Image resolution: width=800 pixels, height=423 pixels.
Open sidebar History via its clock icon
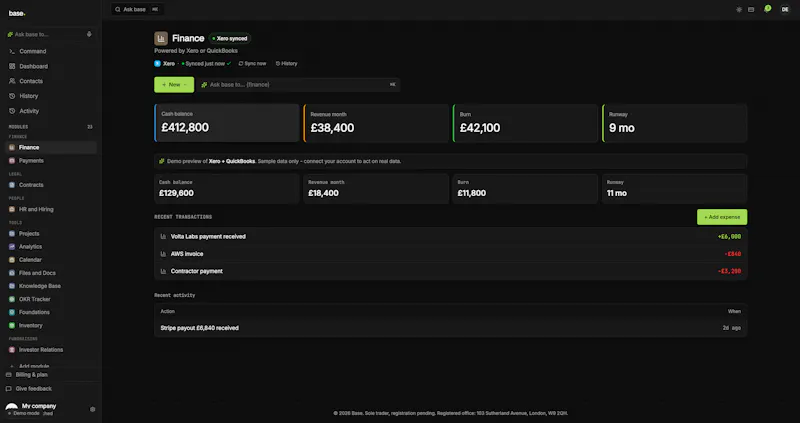pyautogui.click(x=12, y=96)
